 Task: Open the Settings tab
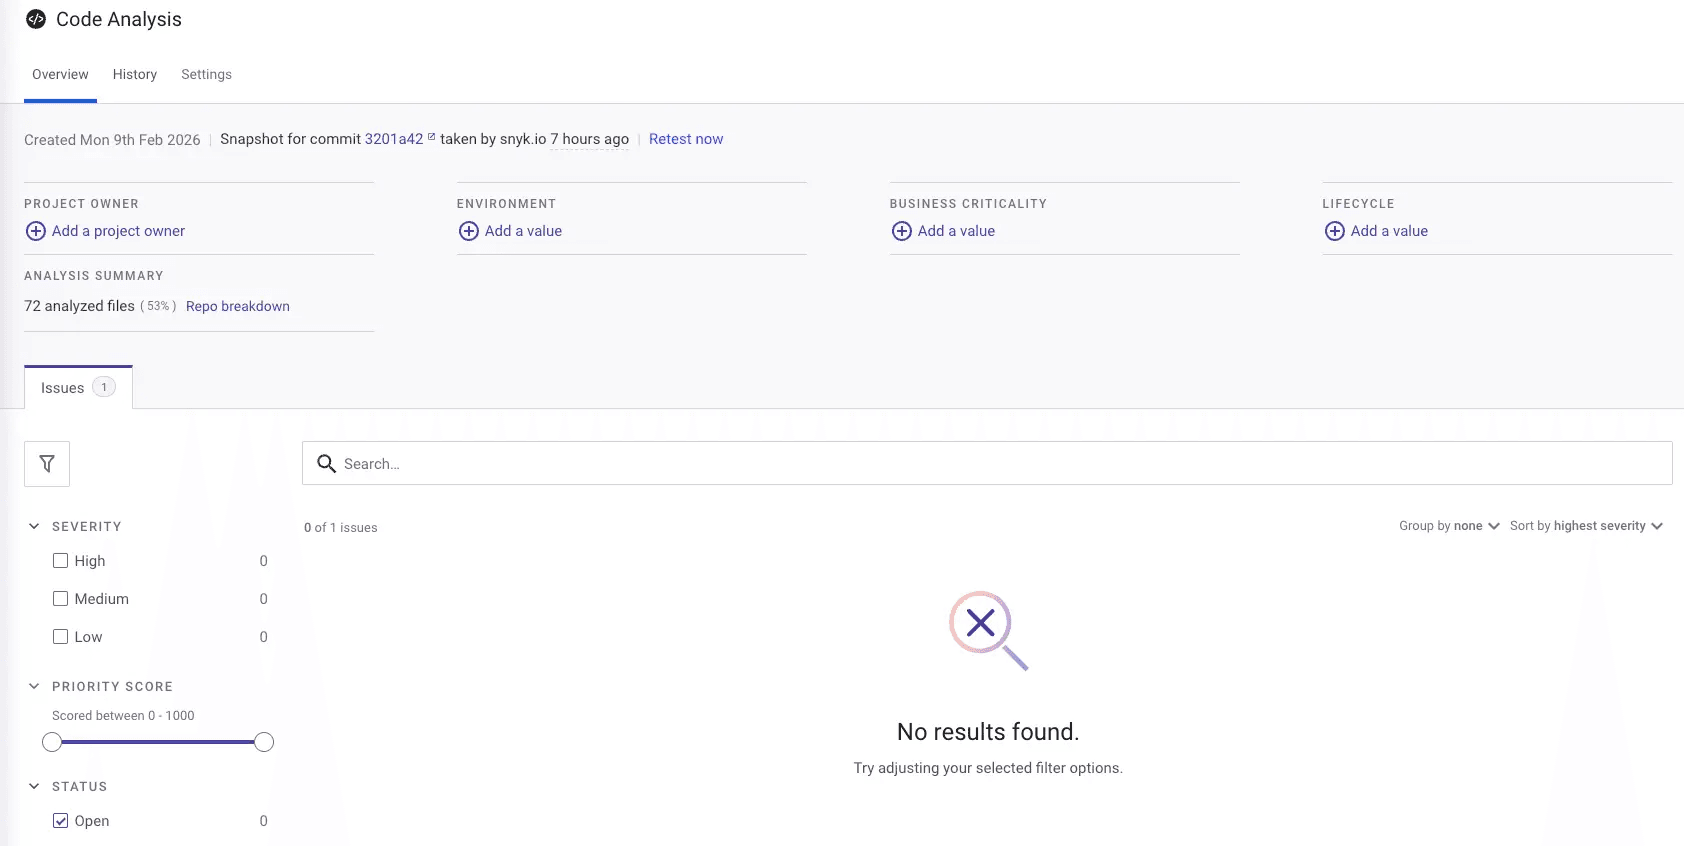pyautogui.click(x=206, y=75)
